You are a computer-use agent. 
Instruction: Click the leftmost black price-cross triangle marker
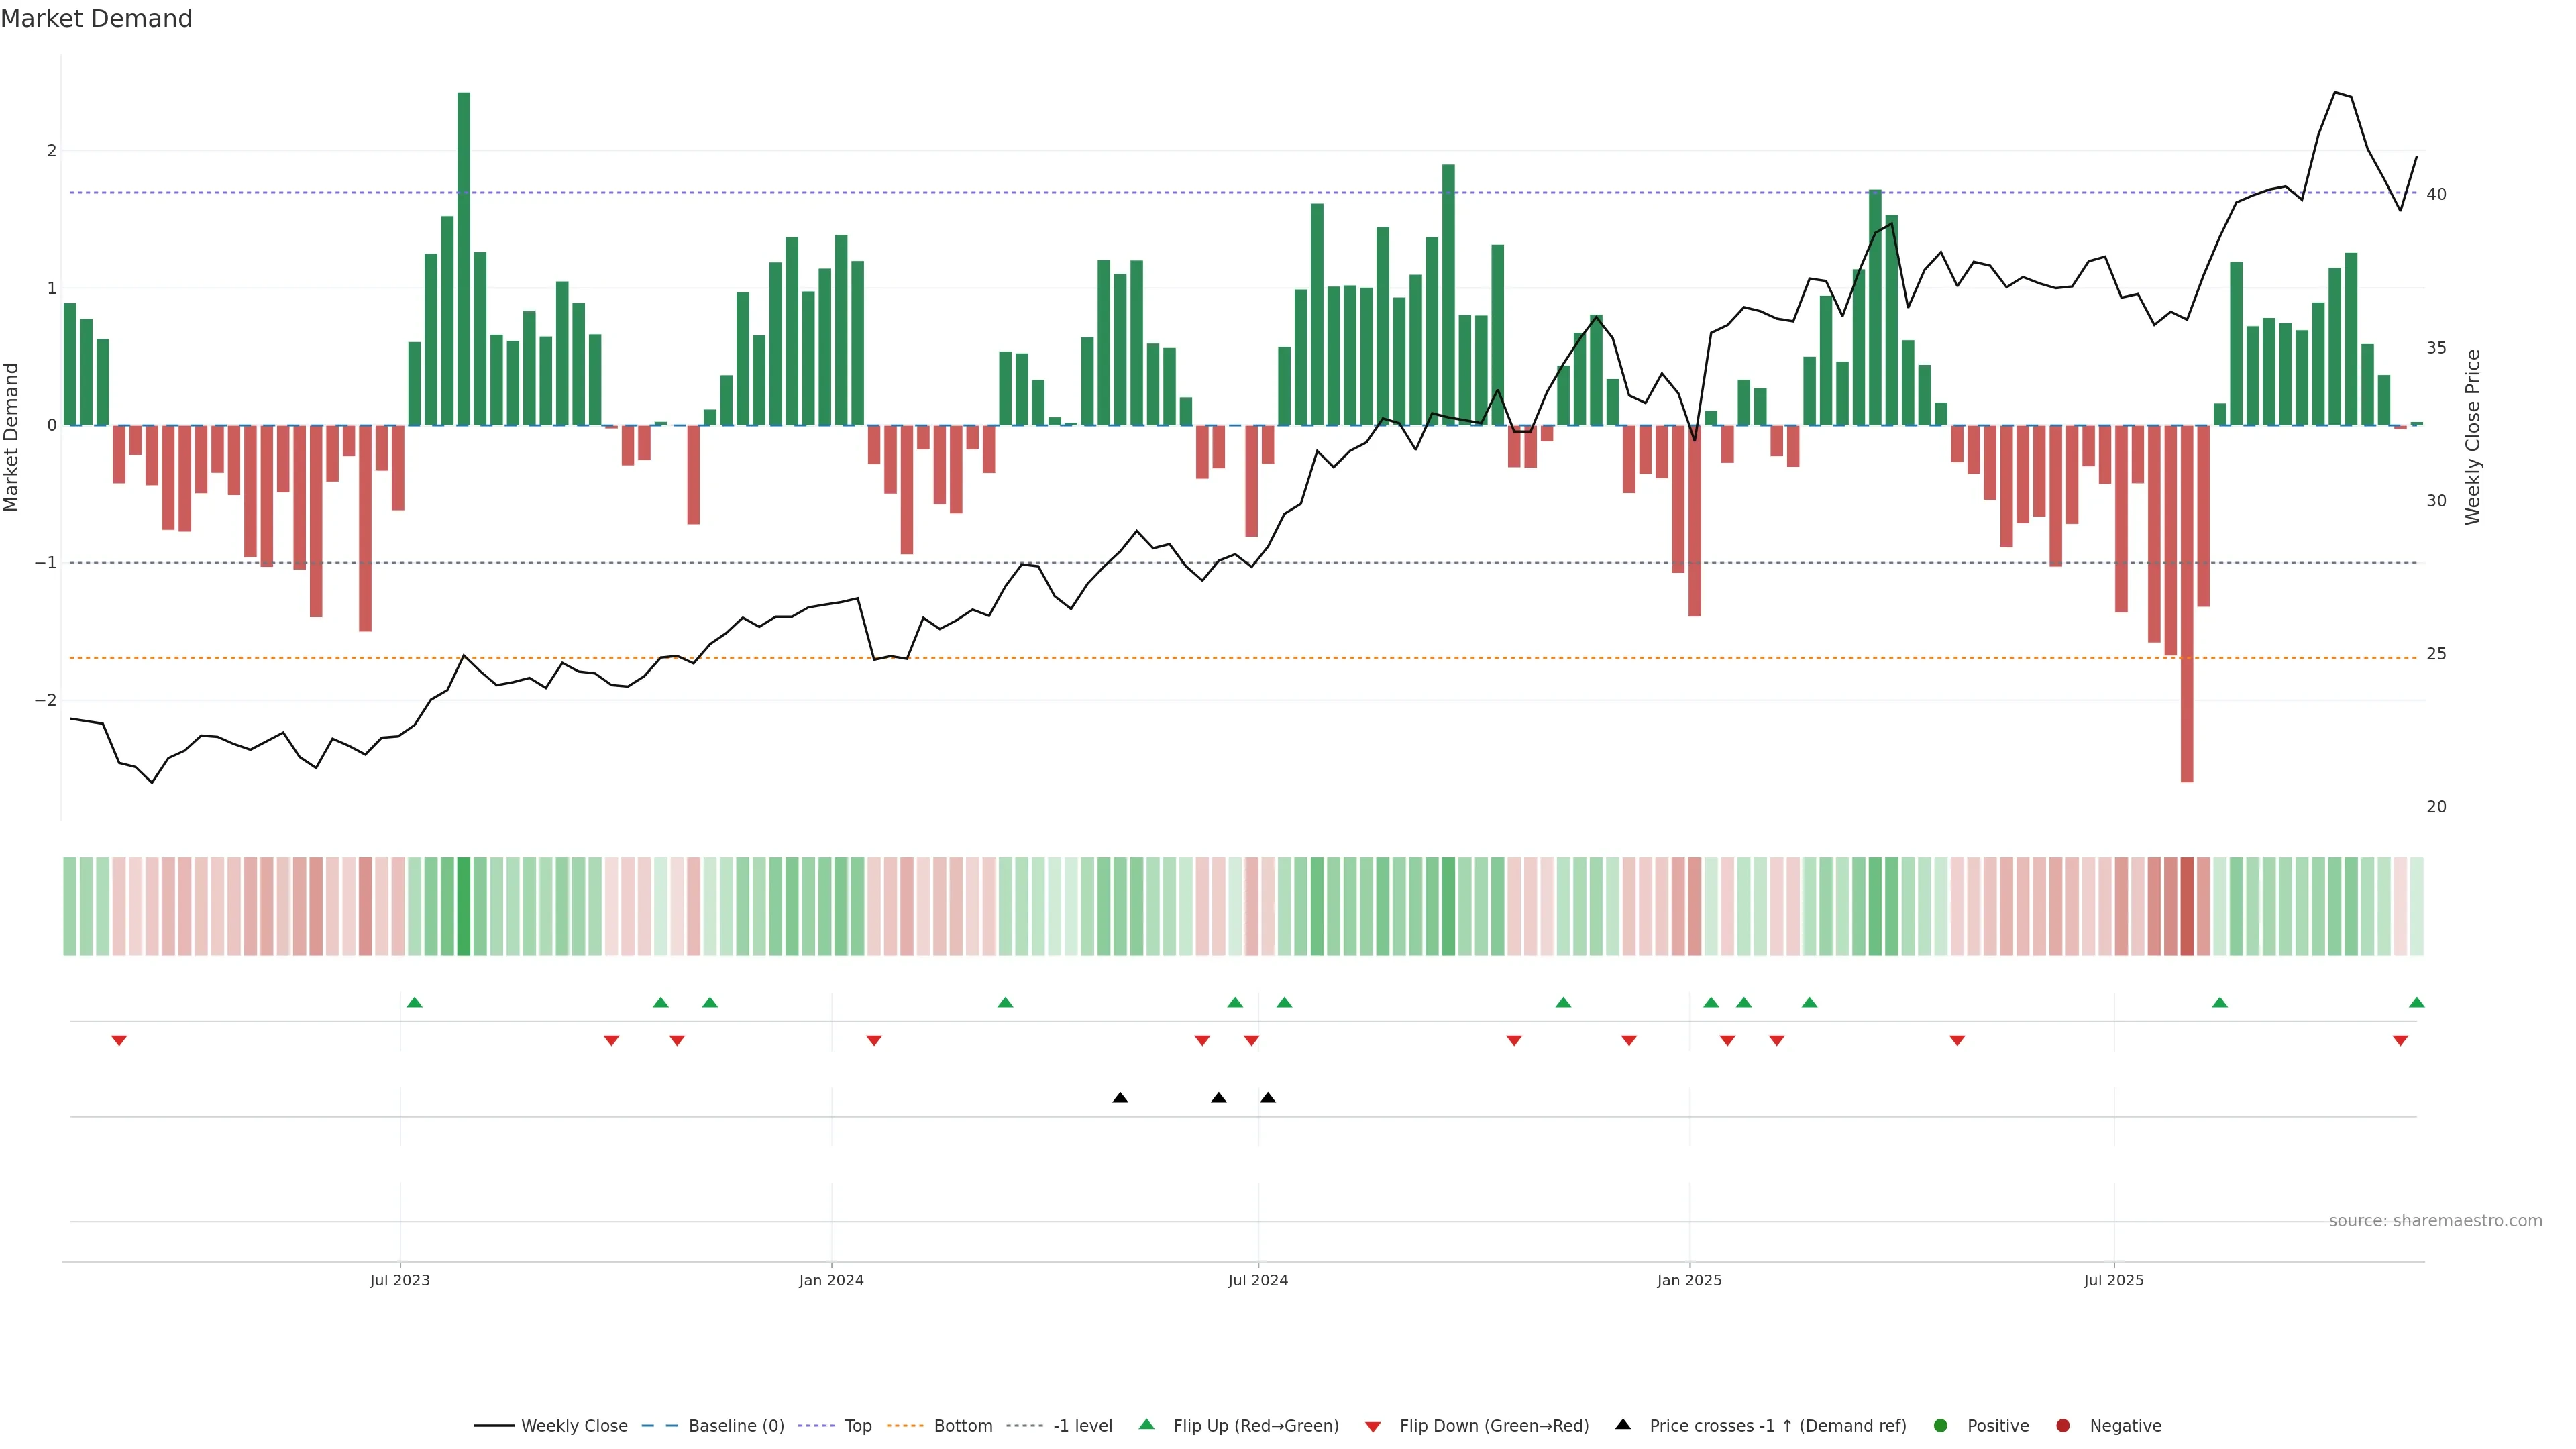(1120, 1098)
